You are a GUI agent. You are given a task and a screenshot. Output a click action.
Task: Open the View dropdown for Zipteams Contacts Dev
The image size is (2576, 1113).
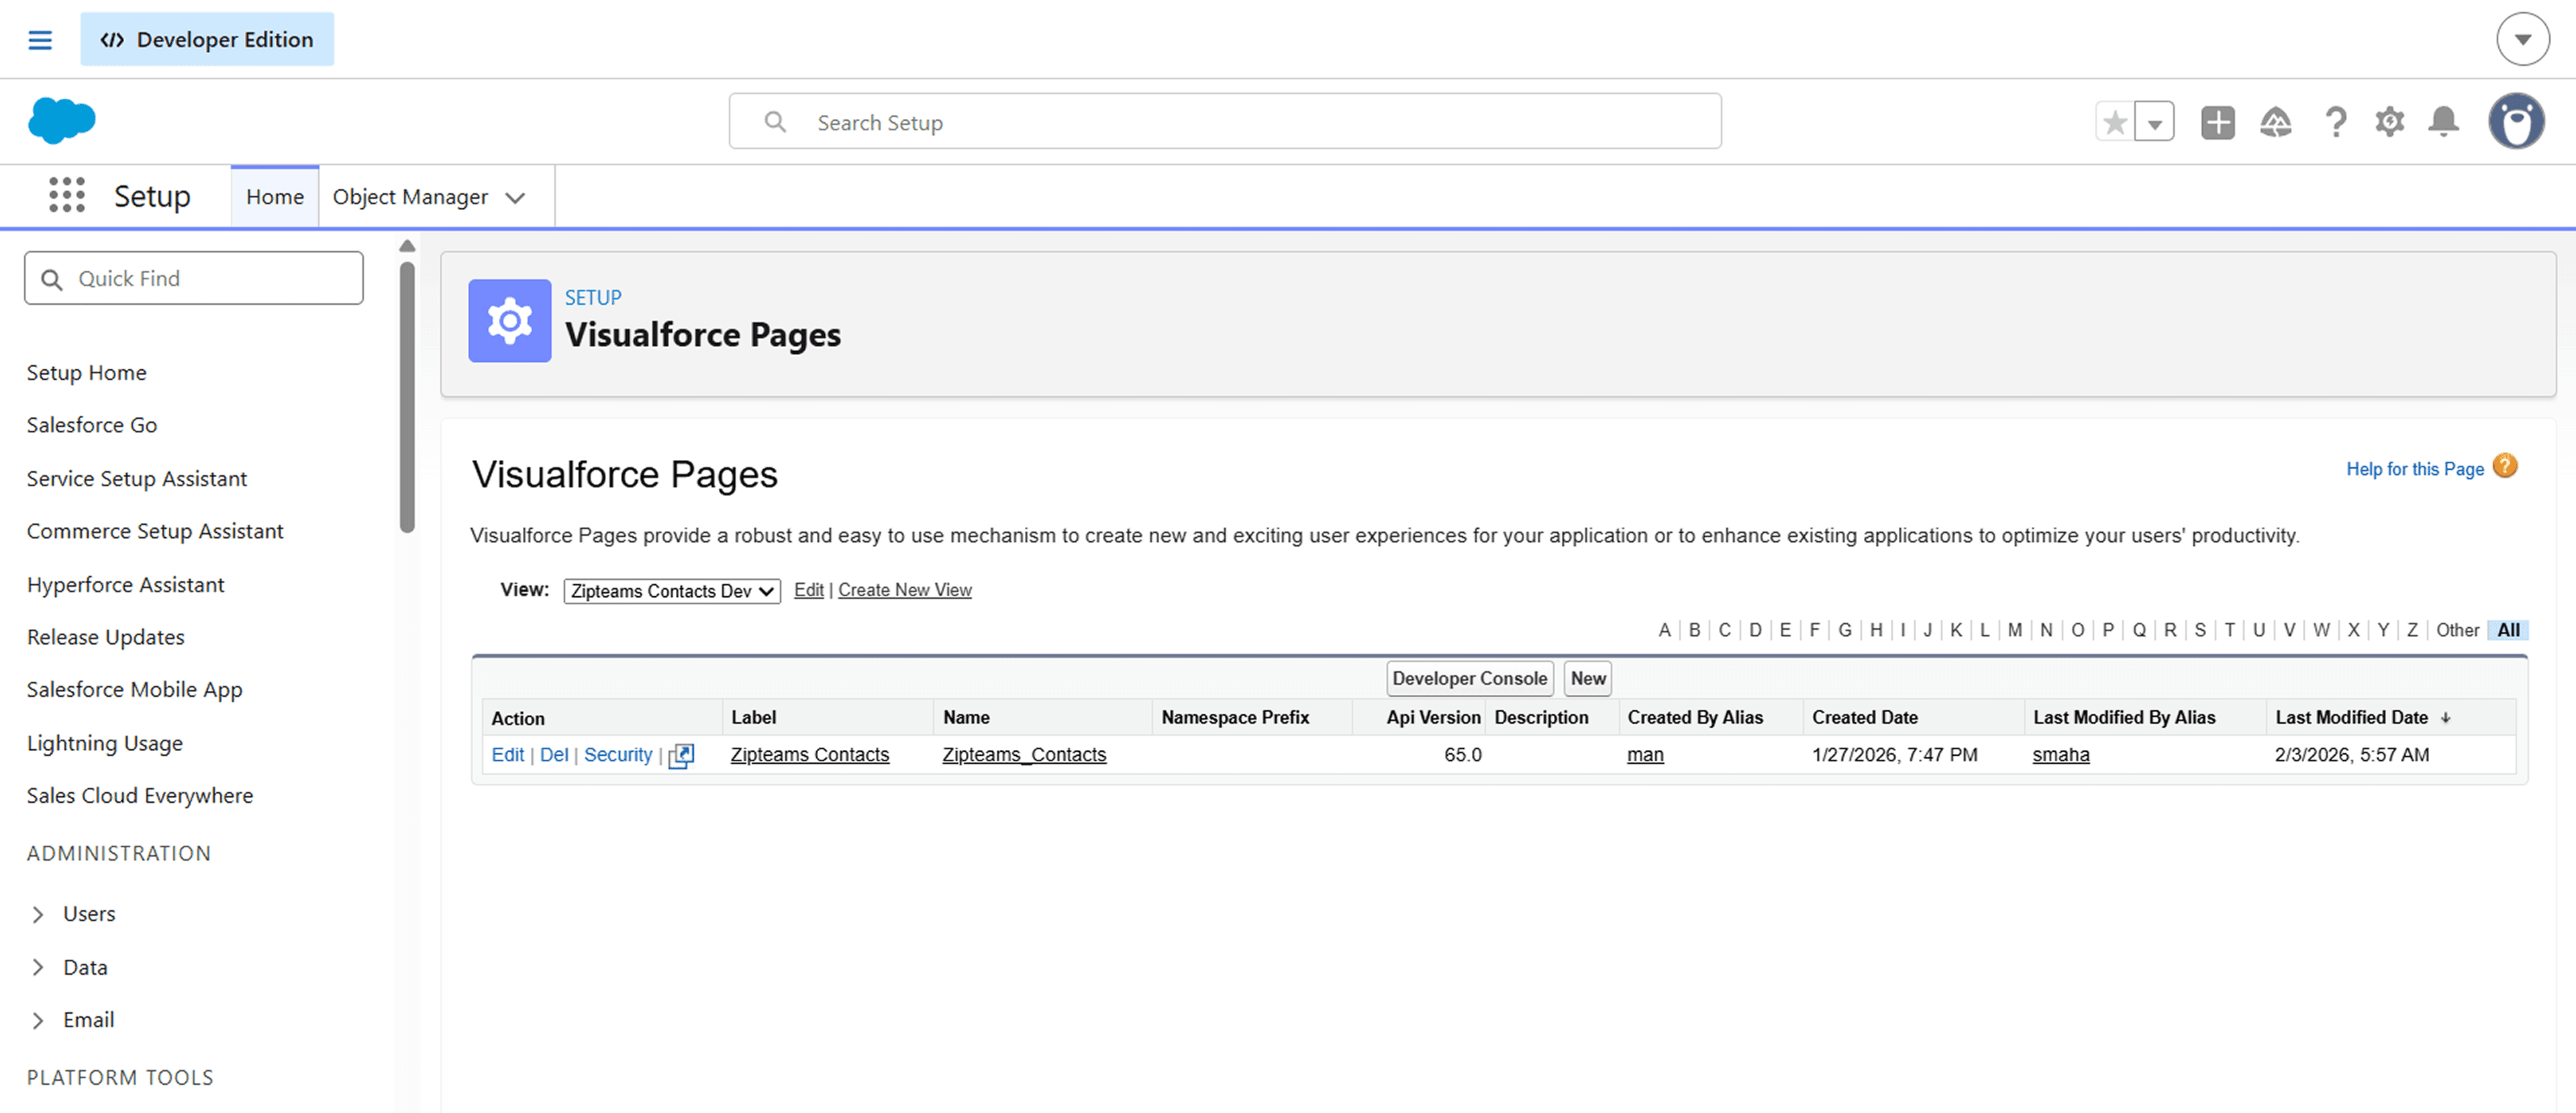[x=671, y=591]
